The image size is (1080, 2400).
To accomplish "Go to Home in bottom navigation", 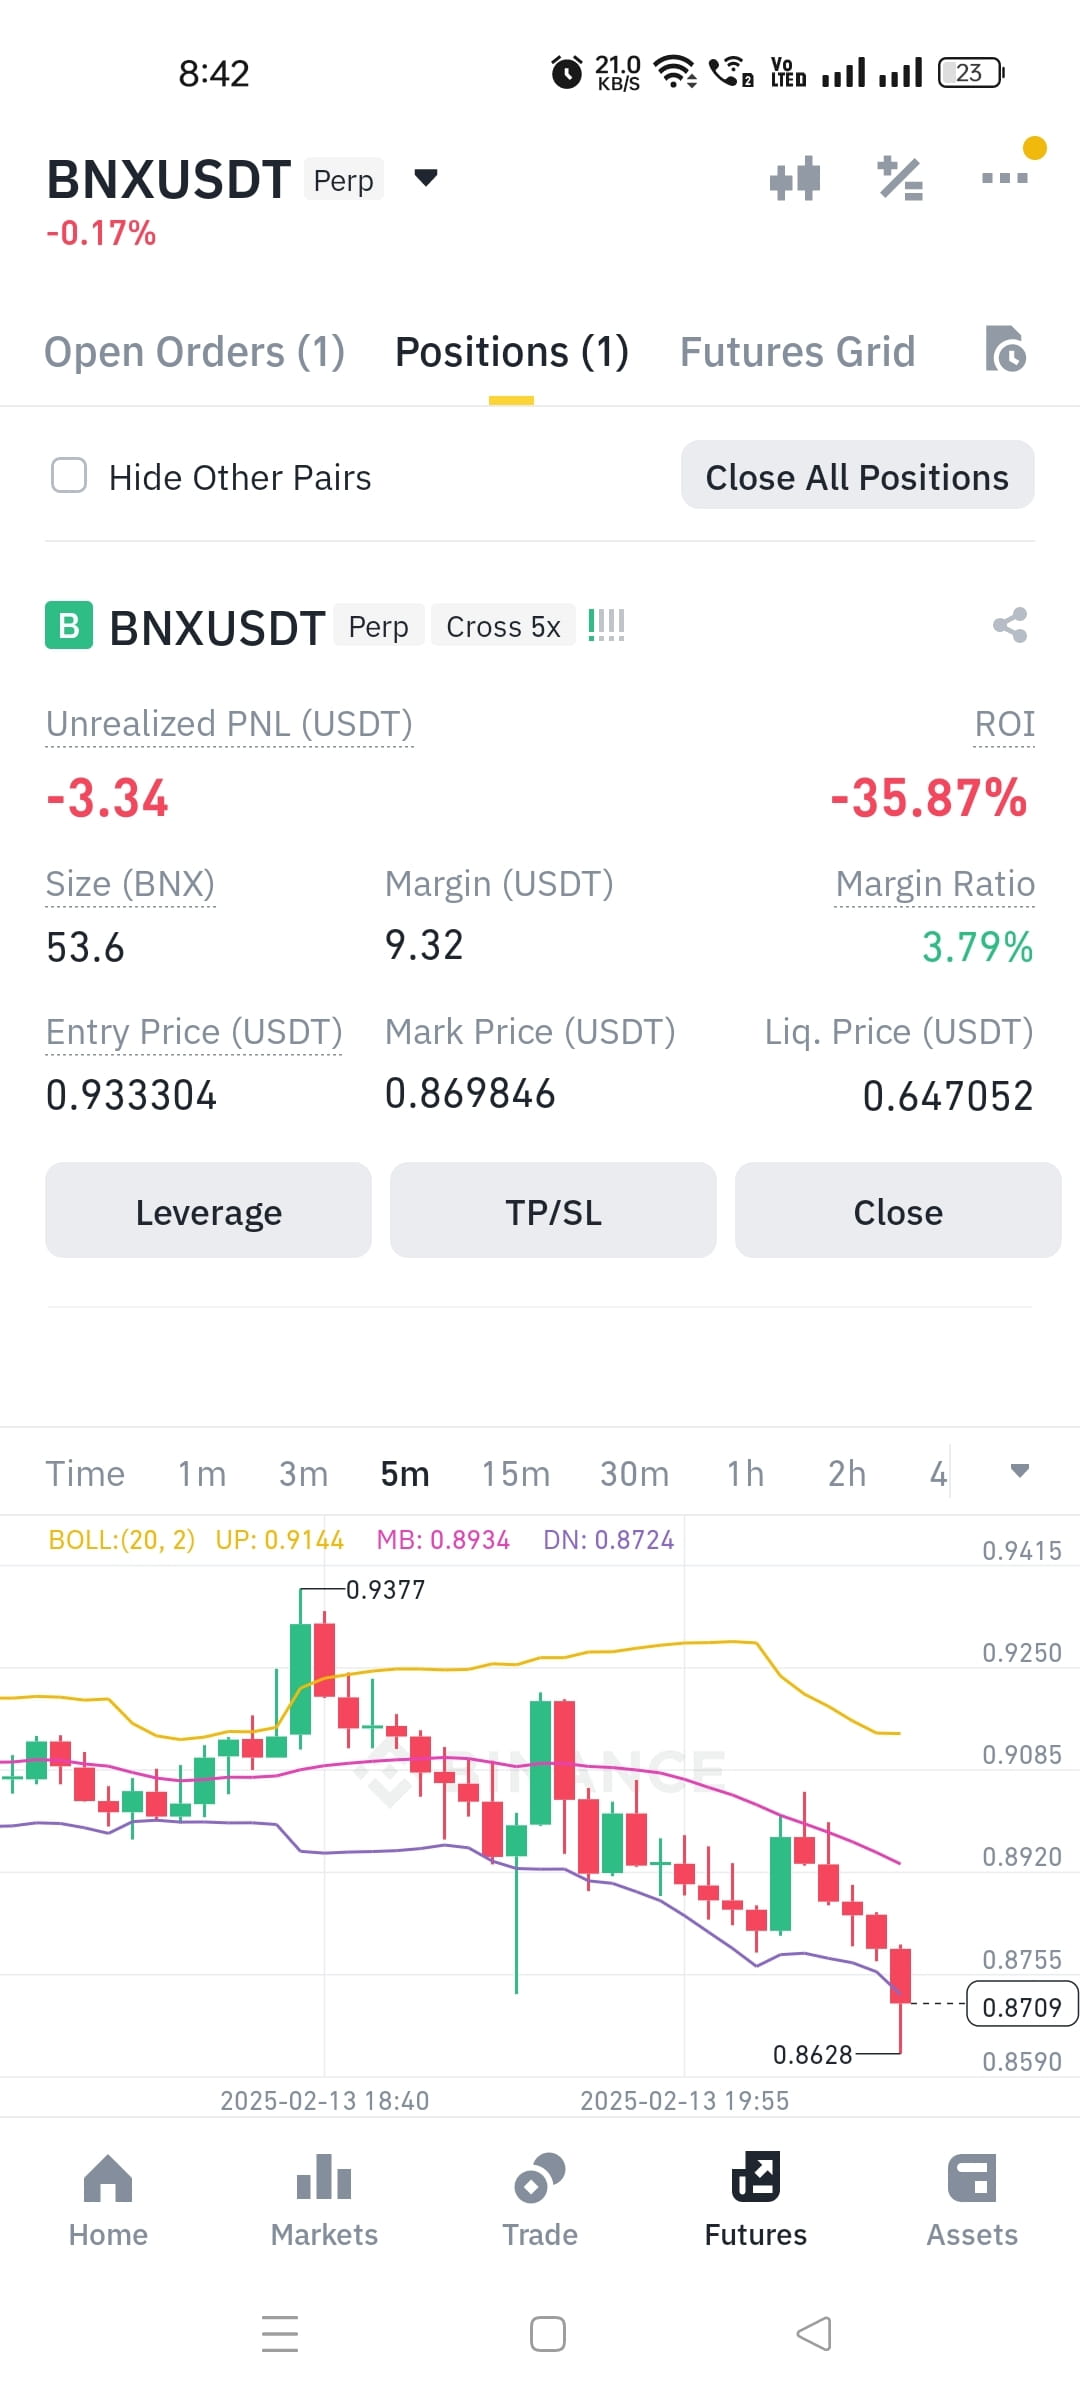I will (x=108, y=2200).
